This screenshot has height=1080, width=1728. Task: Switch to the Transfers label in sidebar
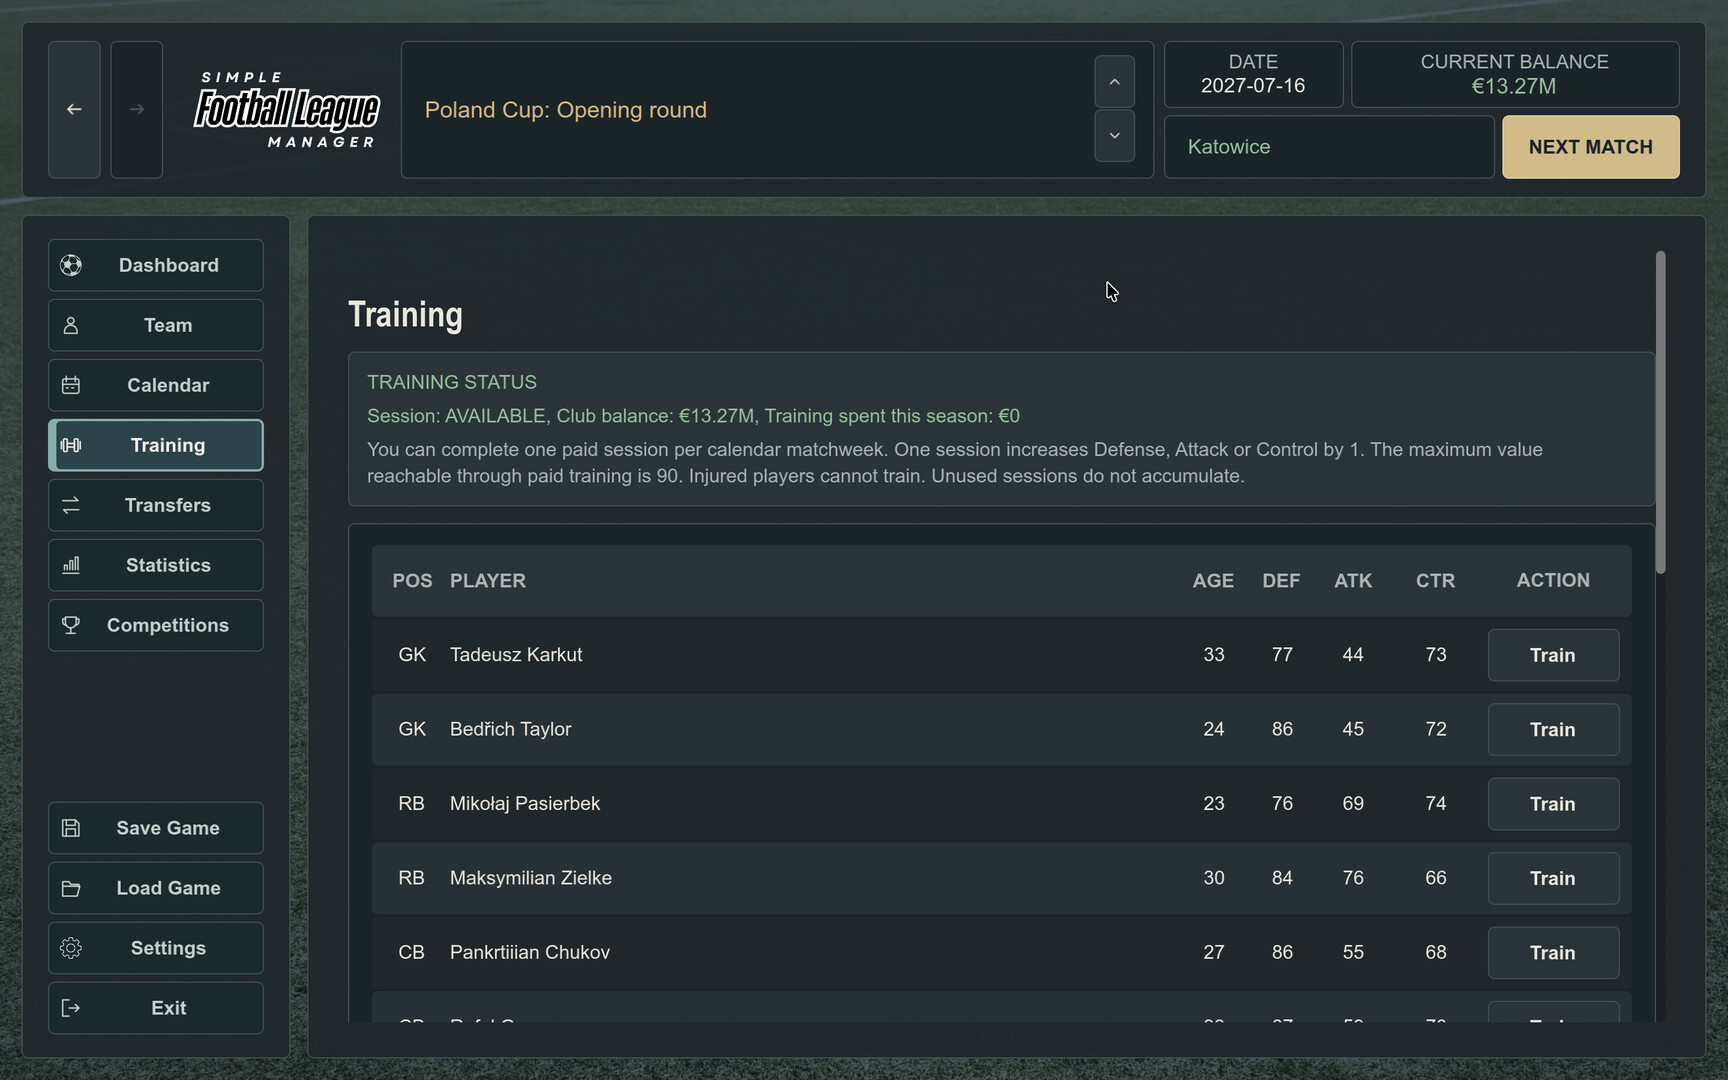coord(168,505)
